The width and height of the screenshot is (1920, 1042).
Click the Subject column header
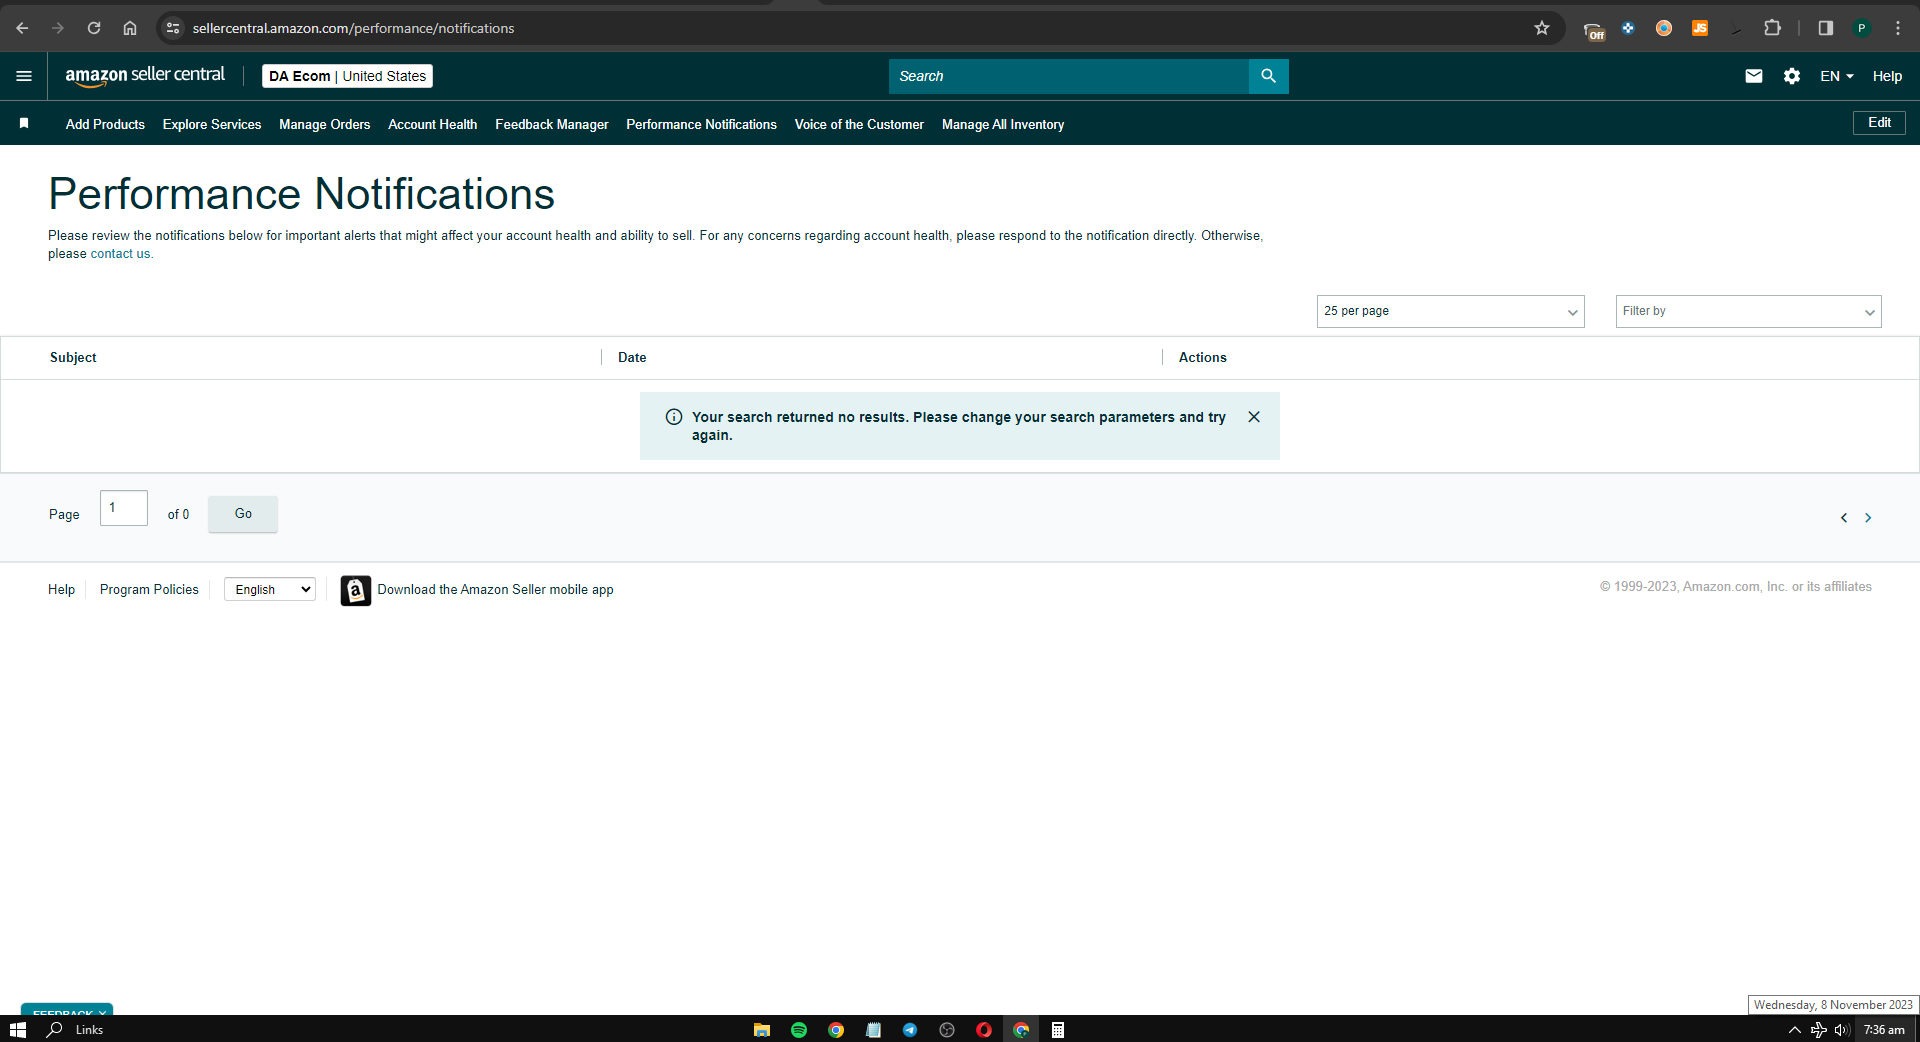pyautogui.click(x=73, y=357)
